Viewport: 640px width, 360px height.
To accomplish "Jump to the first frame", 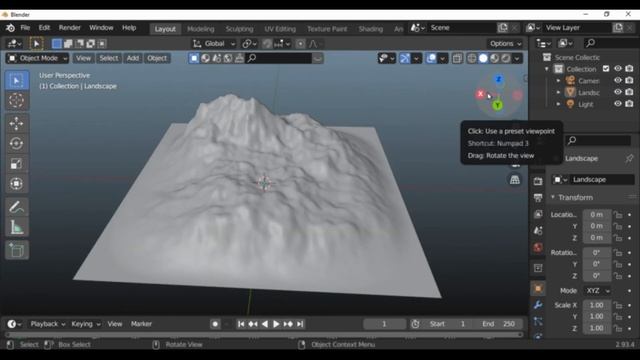I will tap(241, 324).
